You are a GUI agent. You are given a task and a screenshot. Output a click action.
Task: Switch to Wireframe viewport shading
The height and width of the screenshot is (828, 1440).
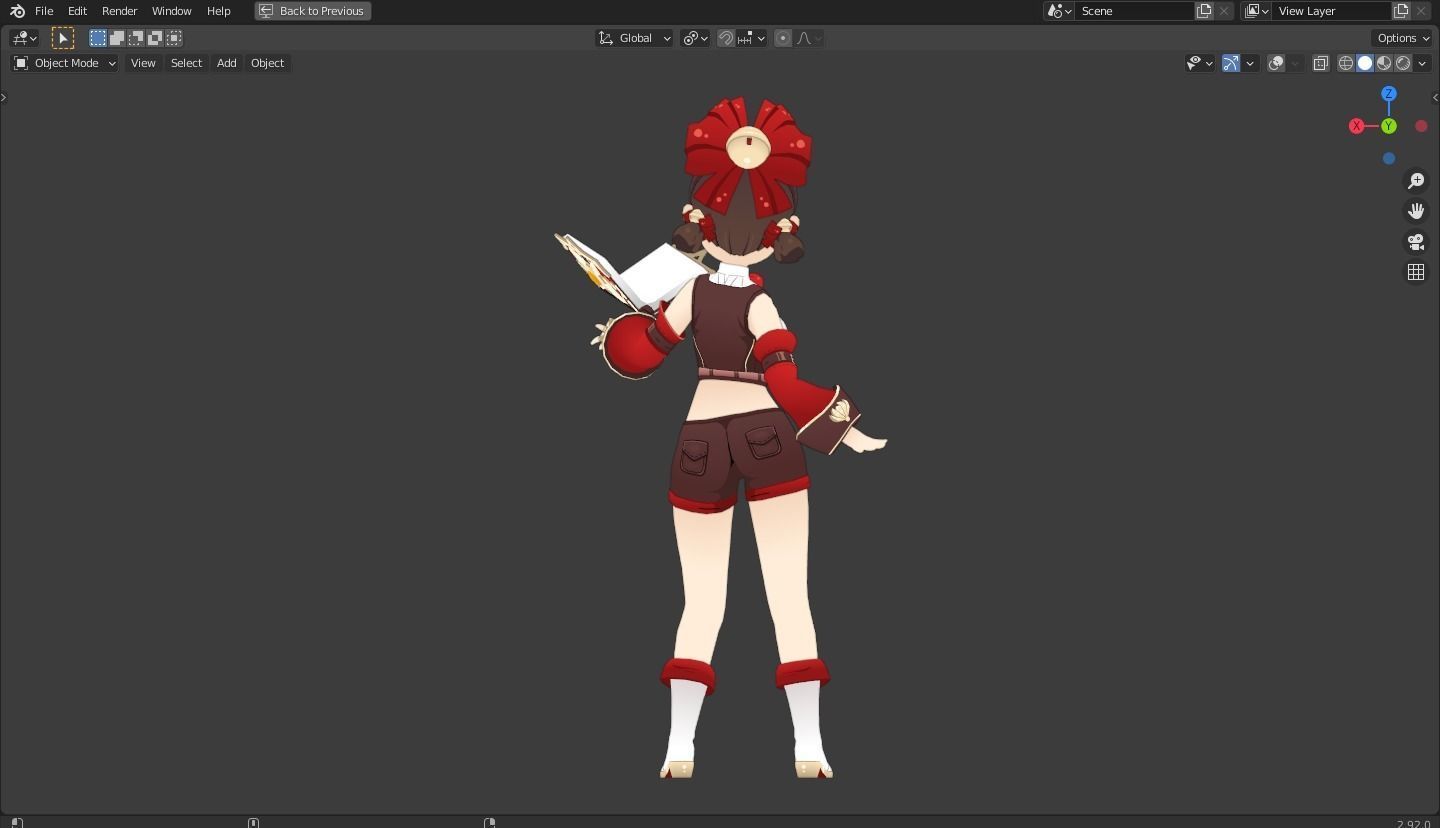pos(1346,63)
